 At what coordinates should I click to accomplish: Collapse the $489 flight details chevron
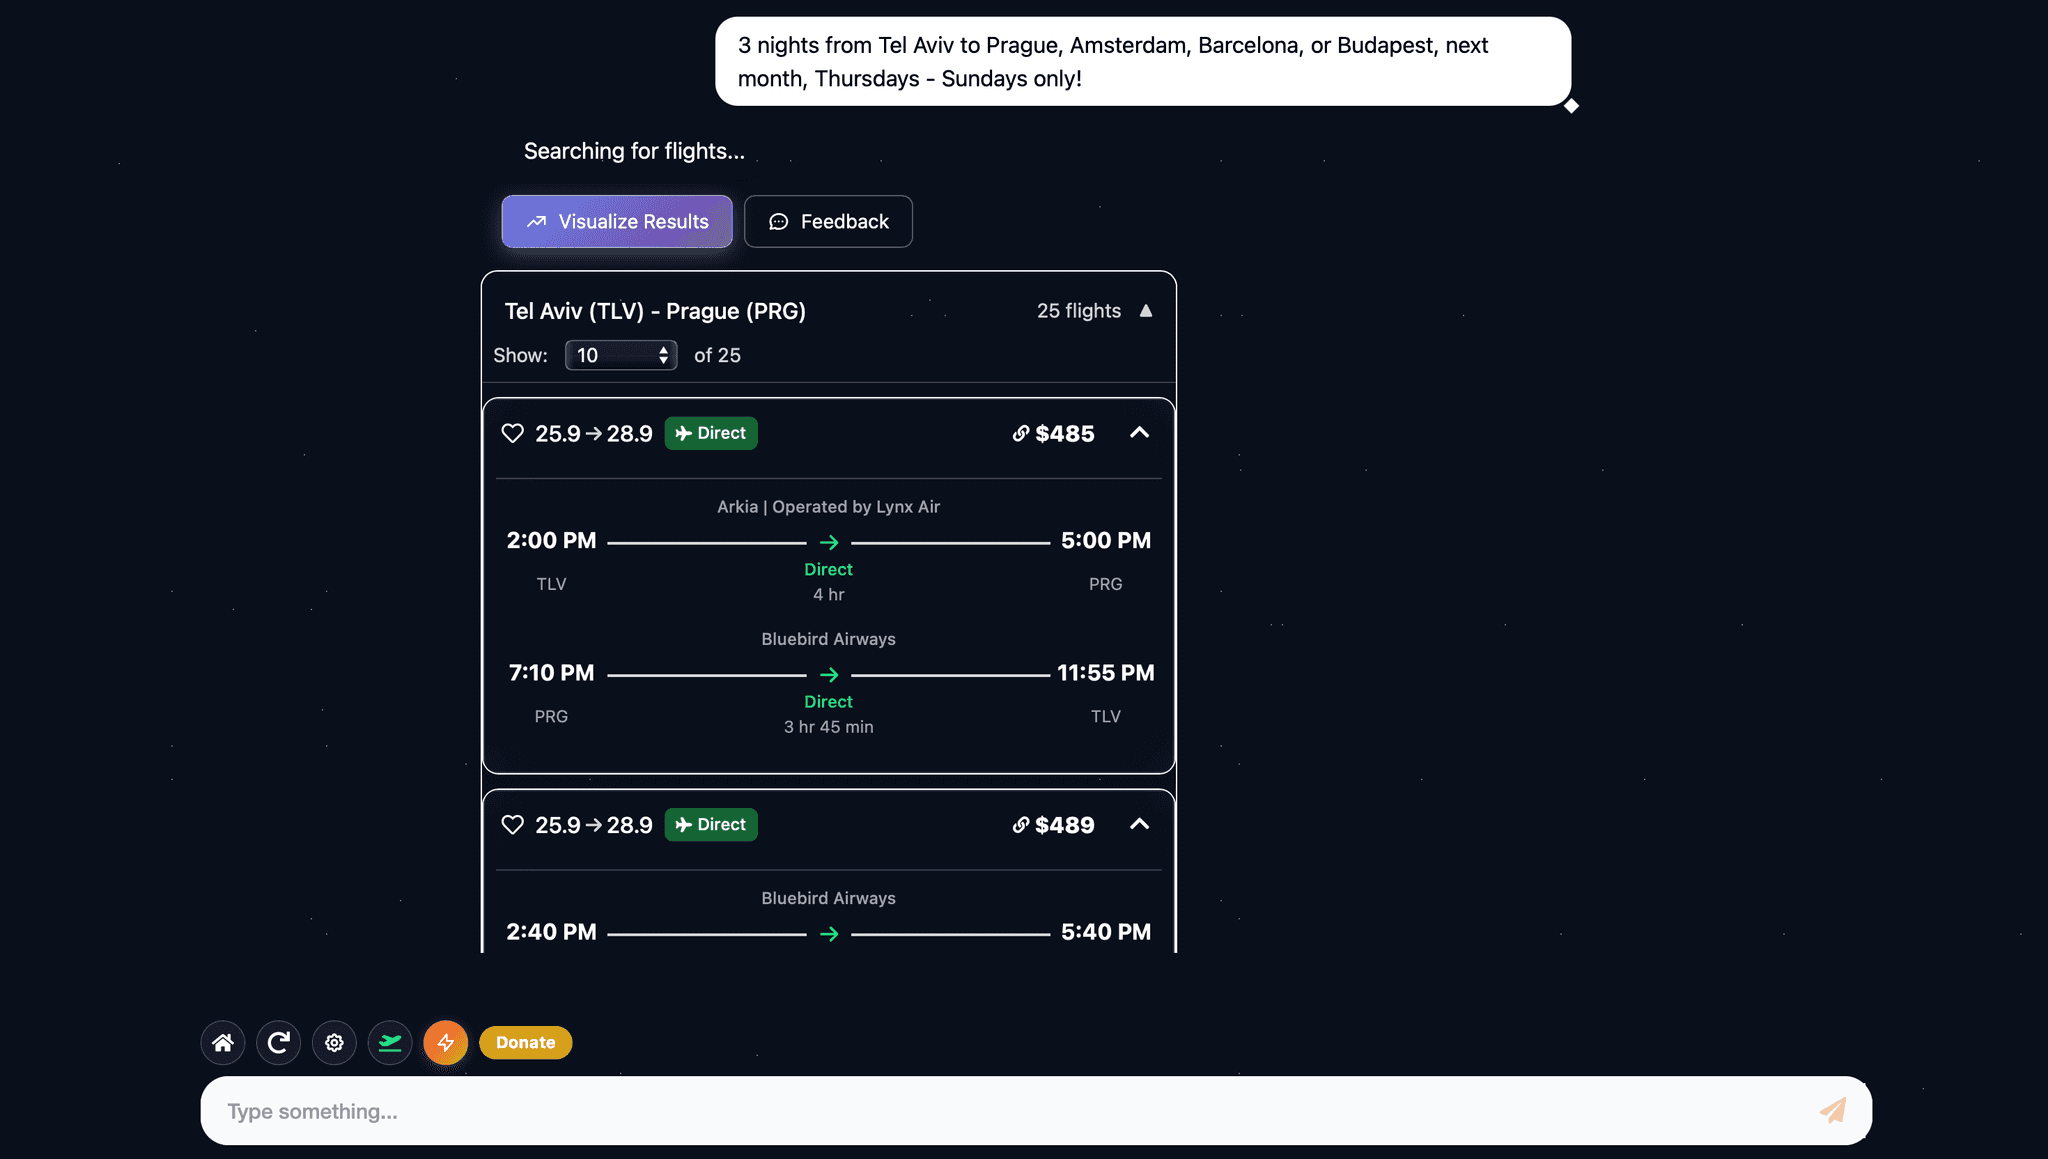[1139, 825]
